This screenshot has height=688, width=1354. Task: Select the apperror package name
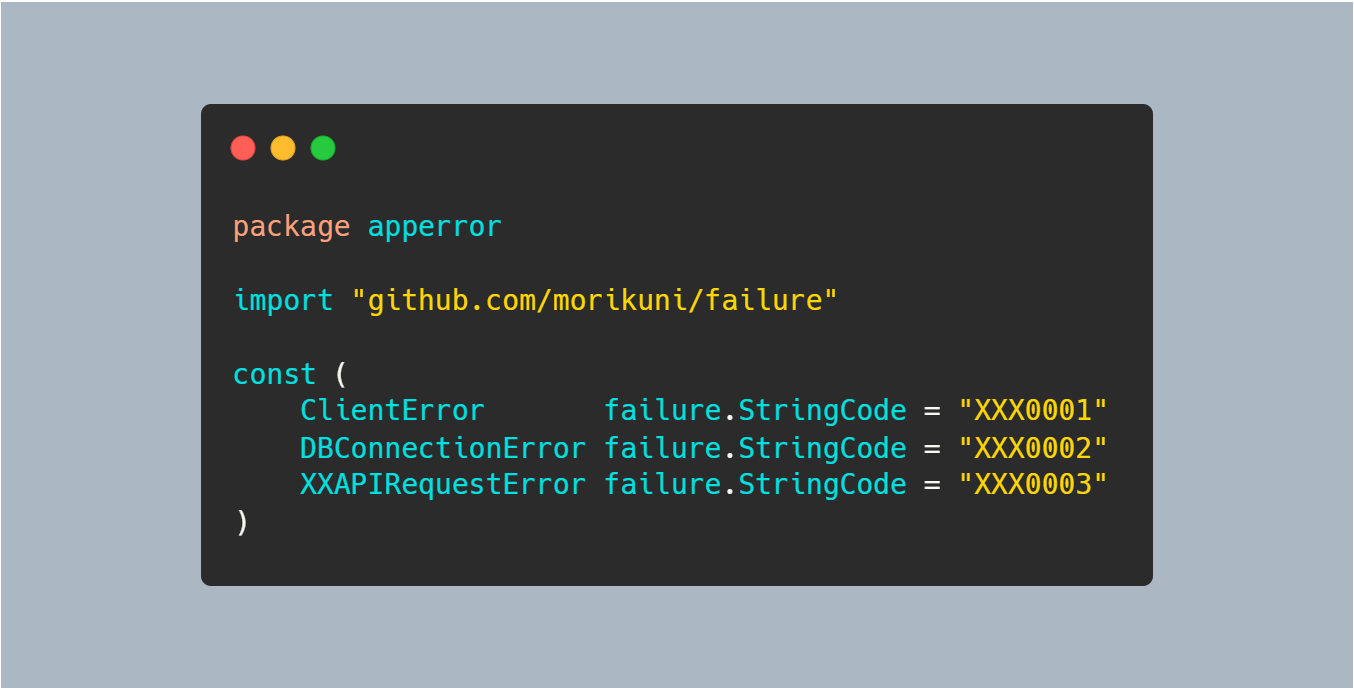435,227
